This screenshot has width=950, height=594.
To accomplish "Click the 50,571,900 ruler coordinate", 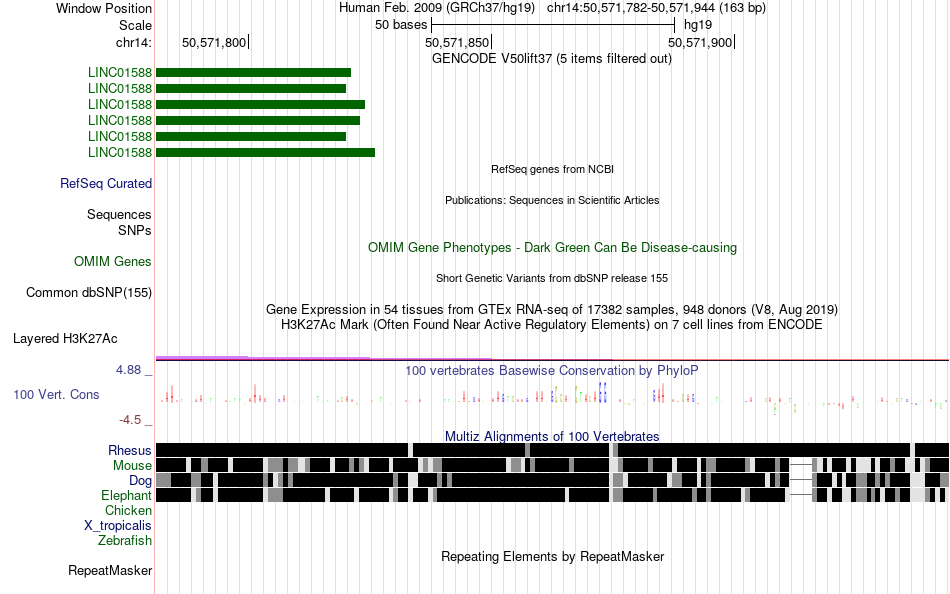I will tap(700, 42).
